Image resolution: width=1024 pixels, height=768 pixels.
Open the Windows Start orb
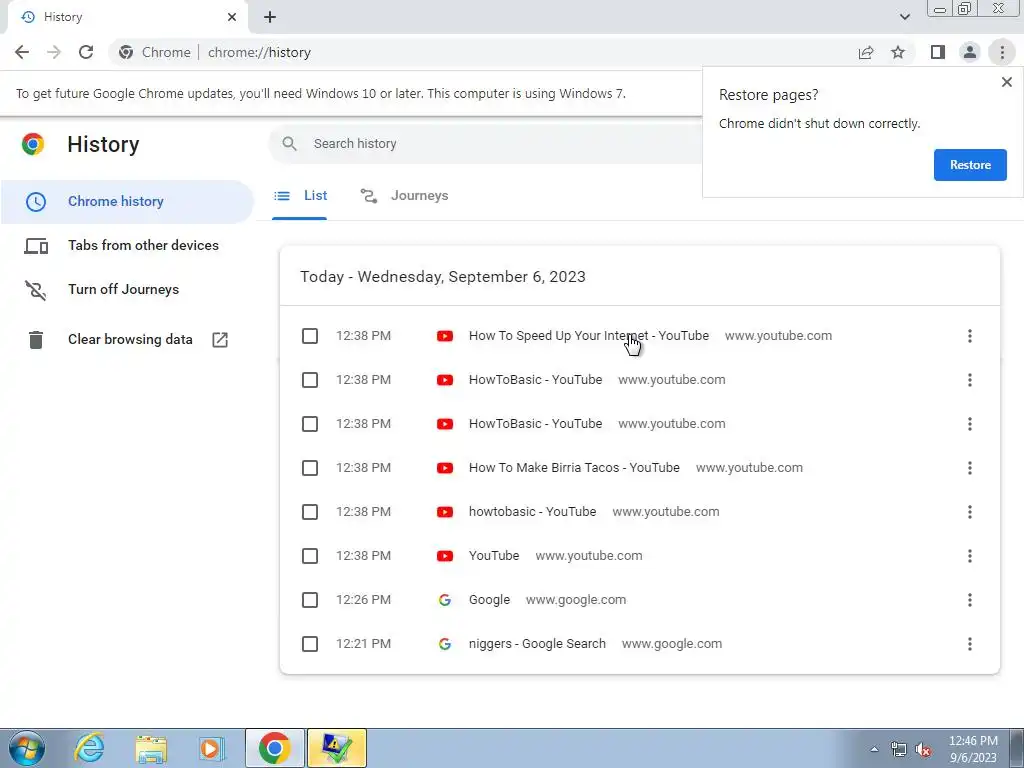coord(26,748)
